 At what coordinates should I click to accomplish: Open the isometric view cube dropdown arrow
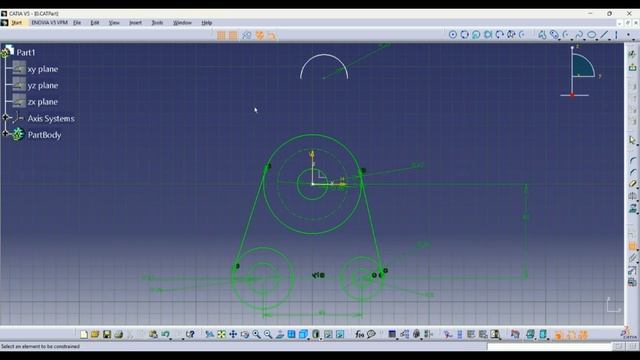coord(309,338)
